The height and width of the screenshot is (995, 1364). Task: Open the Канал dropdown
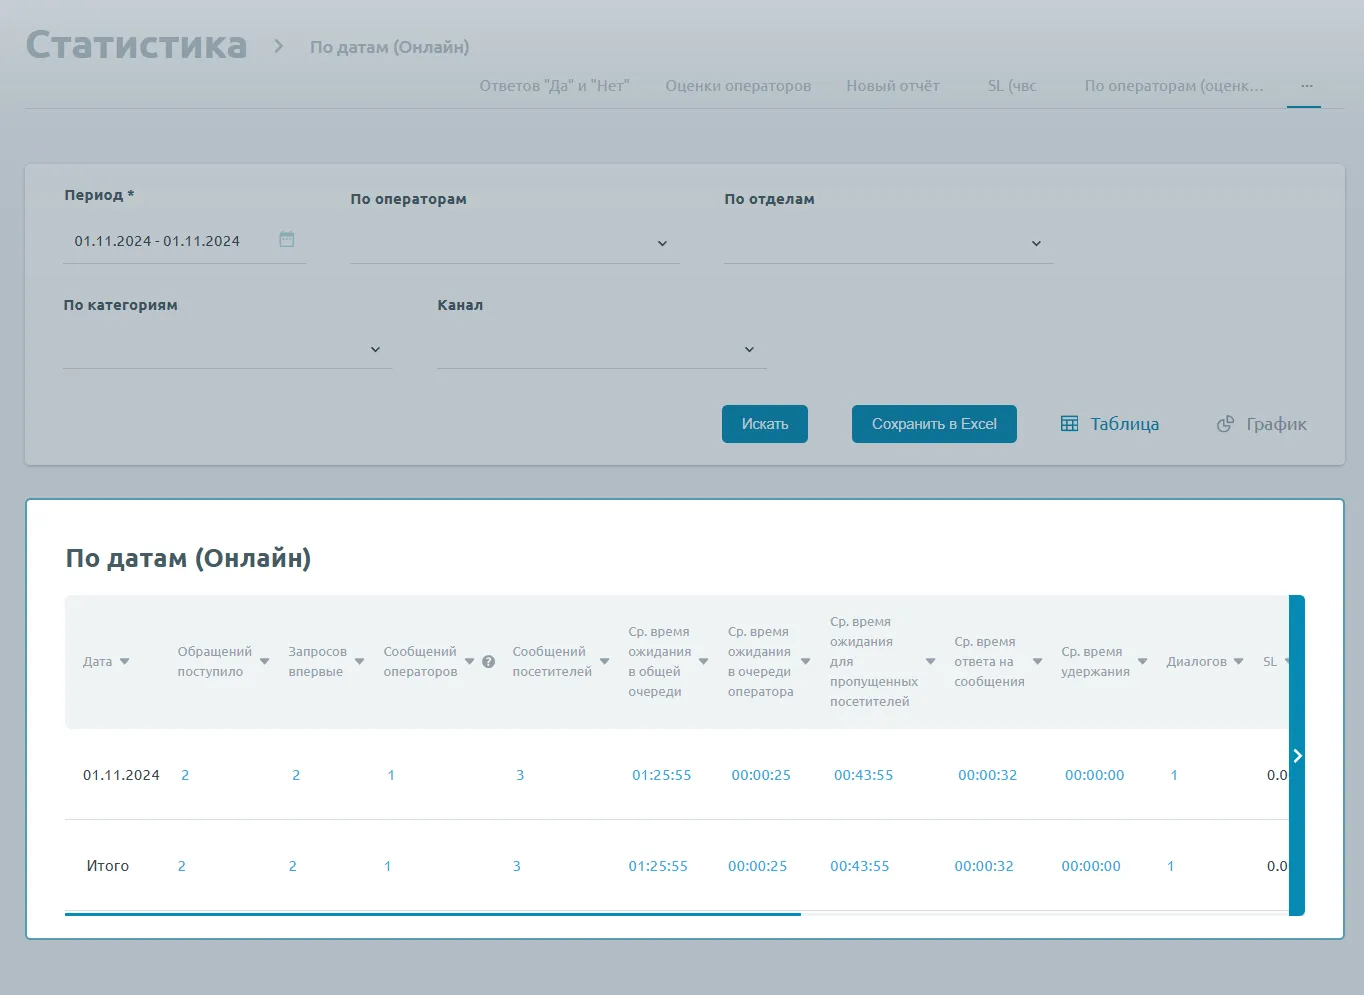749,350
